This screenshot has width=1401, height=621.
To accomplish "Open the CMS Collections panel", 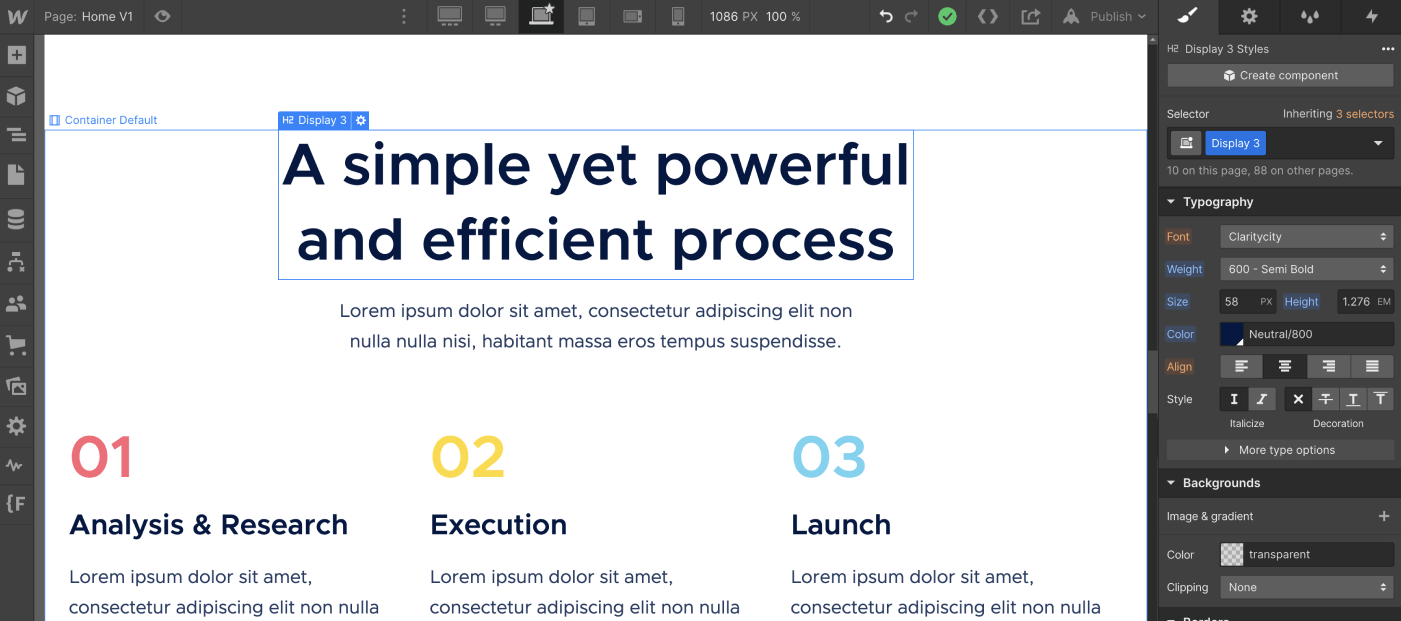I will click(x=16, y=218).
